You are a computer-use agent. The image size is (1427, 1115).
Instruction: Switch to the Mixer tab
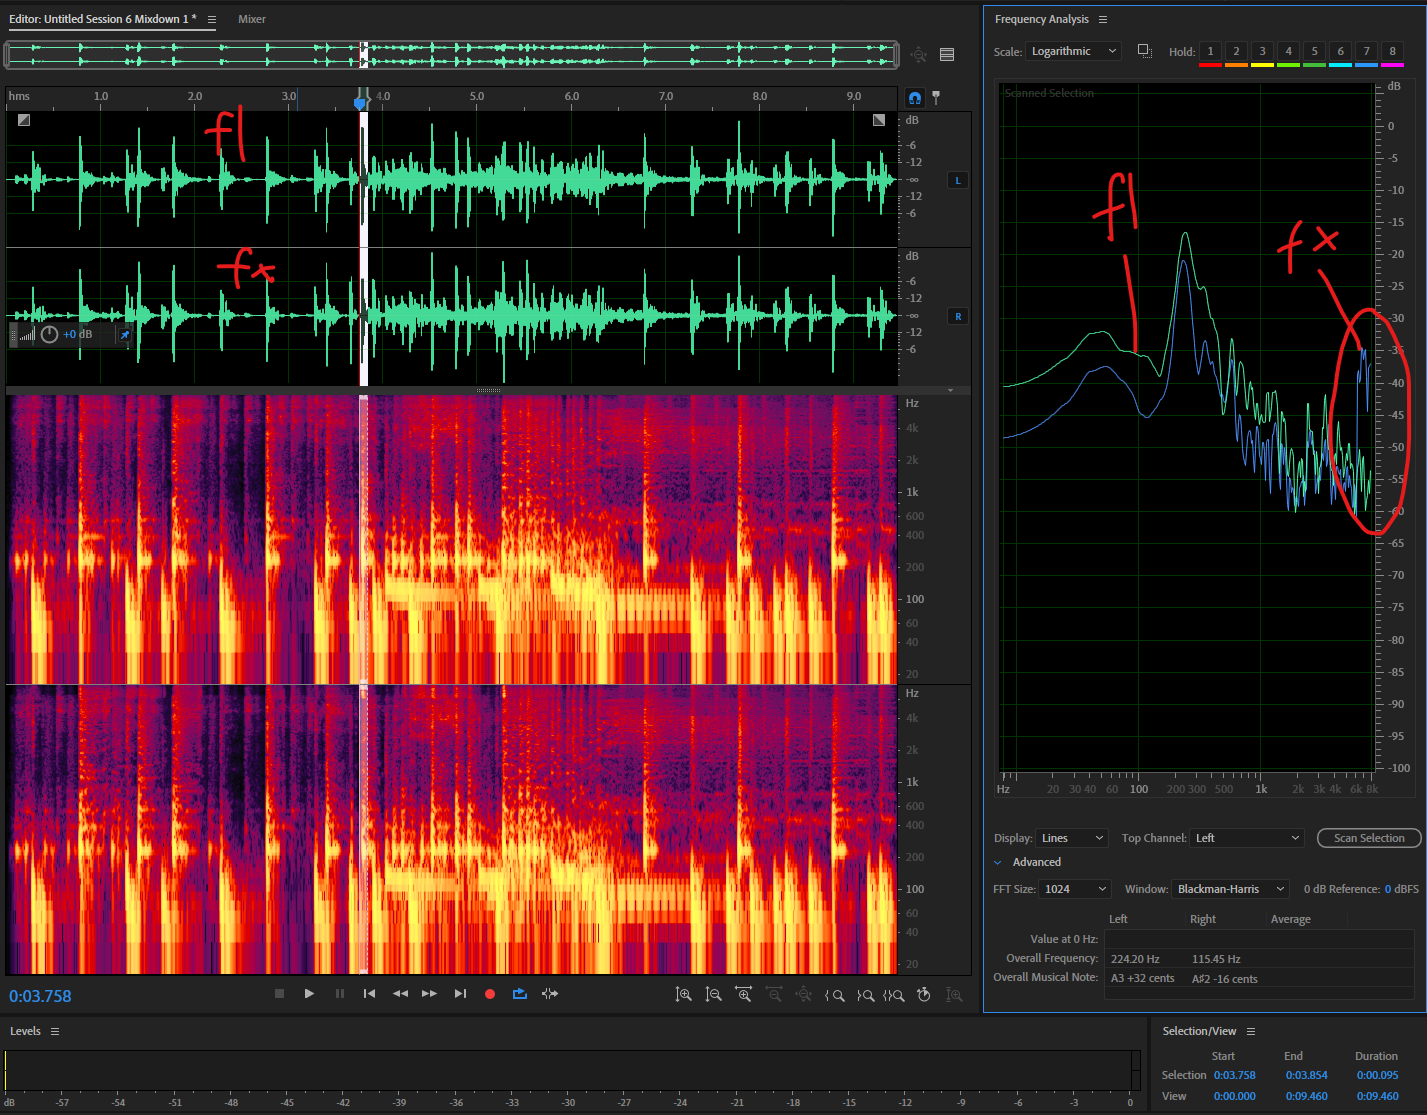coord(252,19)
